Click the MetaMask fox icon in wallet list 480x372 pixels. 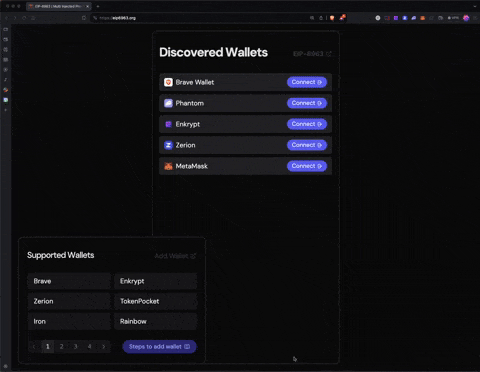click(168, 166)
